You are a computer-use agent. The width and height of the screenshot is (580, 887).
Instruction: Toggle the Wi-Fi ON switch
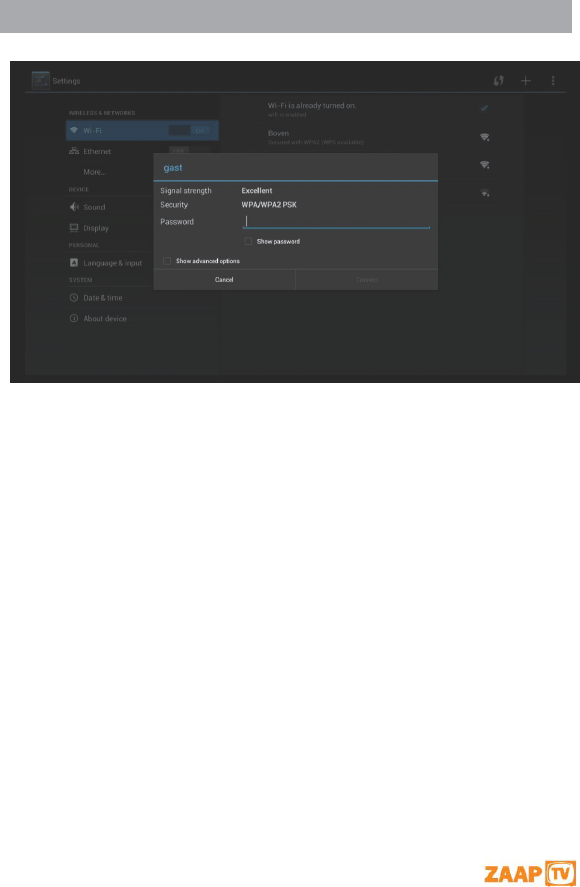coord(189,131)
